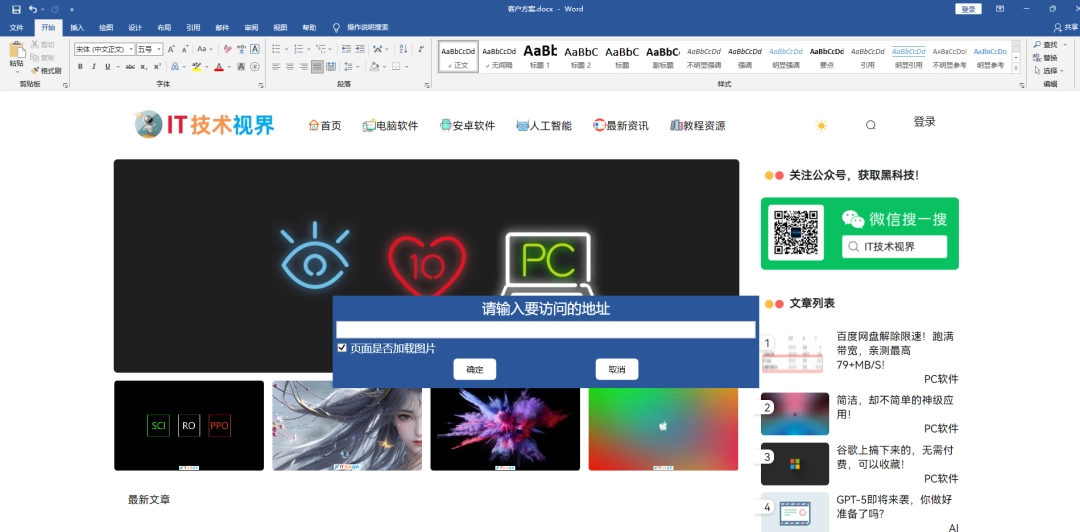Switch to the View (视图) tab
Screen dimensions: 1080x532
coord(280,28)
